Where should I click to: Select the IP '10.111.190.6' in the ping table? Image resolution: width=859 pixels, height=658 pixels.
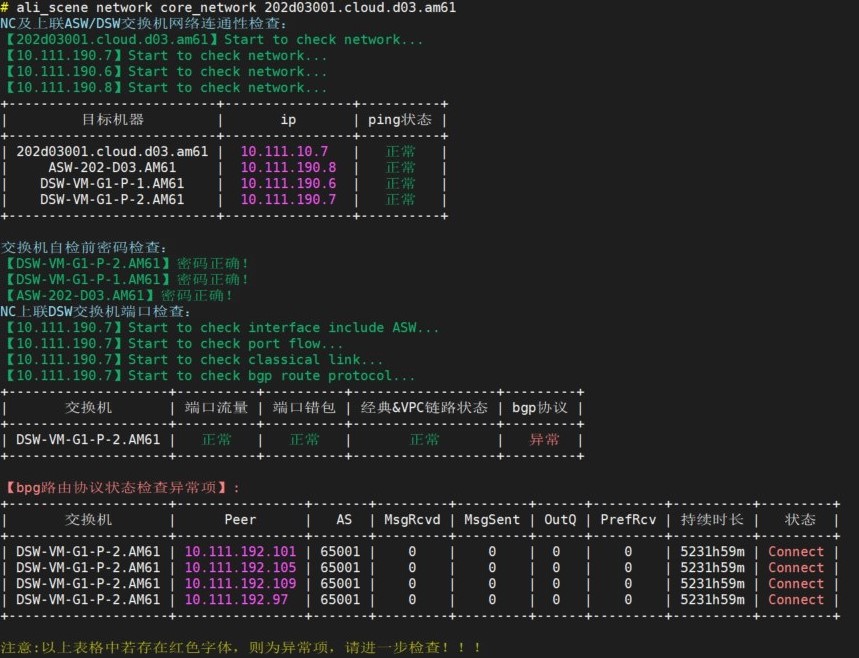pos(289,184)
